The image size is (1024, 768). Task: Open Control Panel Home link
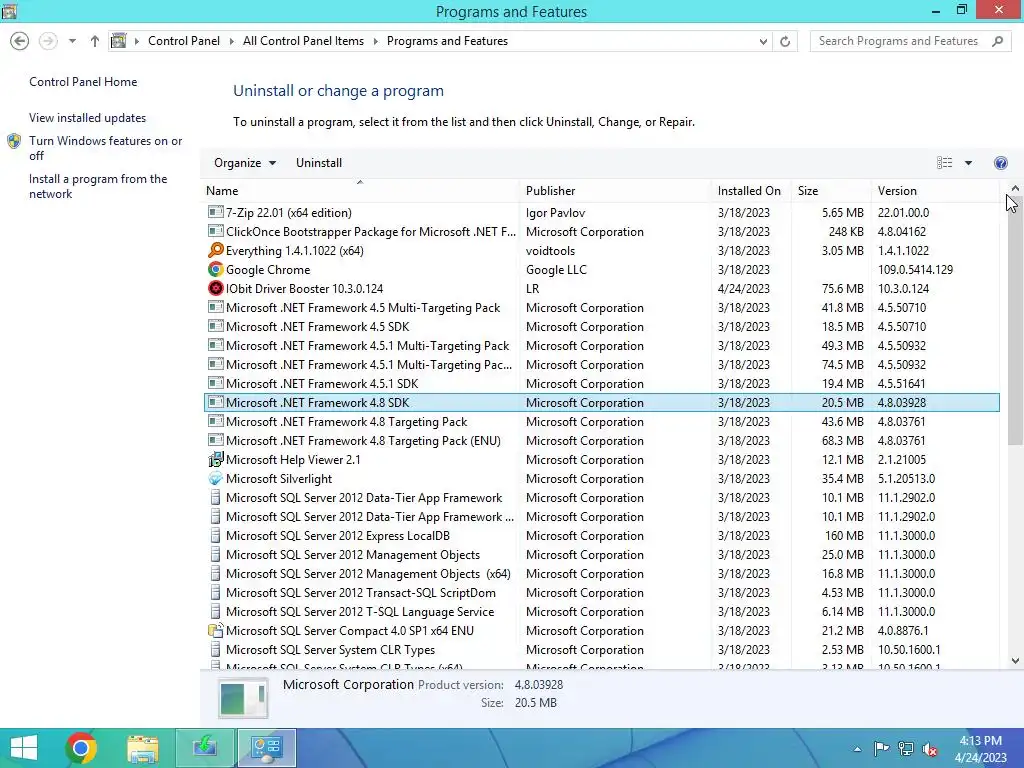coord(83,82)
